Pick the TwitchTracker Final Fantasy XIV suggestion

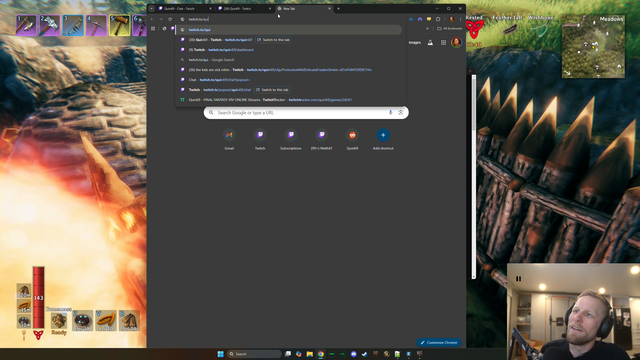click(x=289, y=100)
